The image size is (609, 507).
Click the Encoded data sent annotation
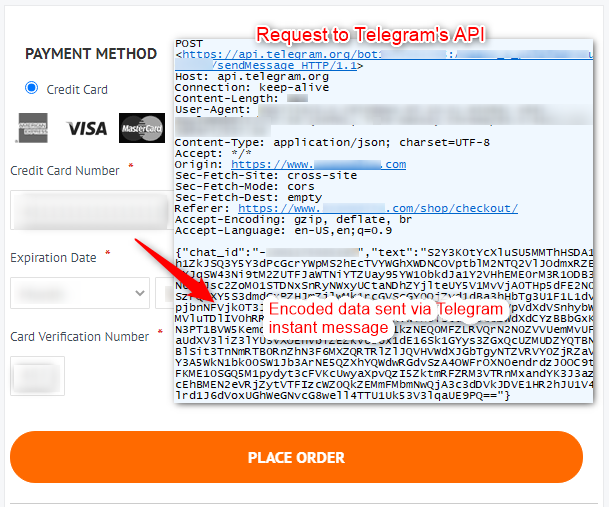point(386,318)
